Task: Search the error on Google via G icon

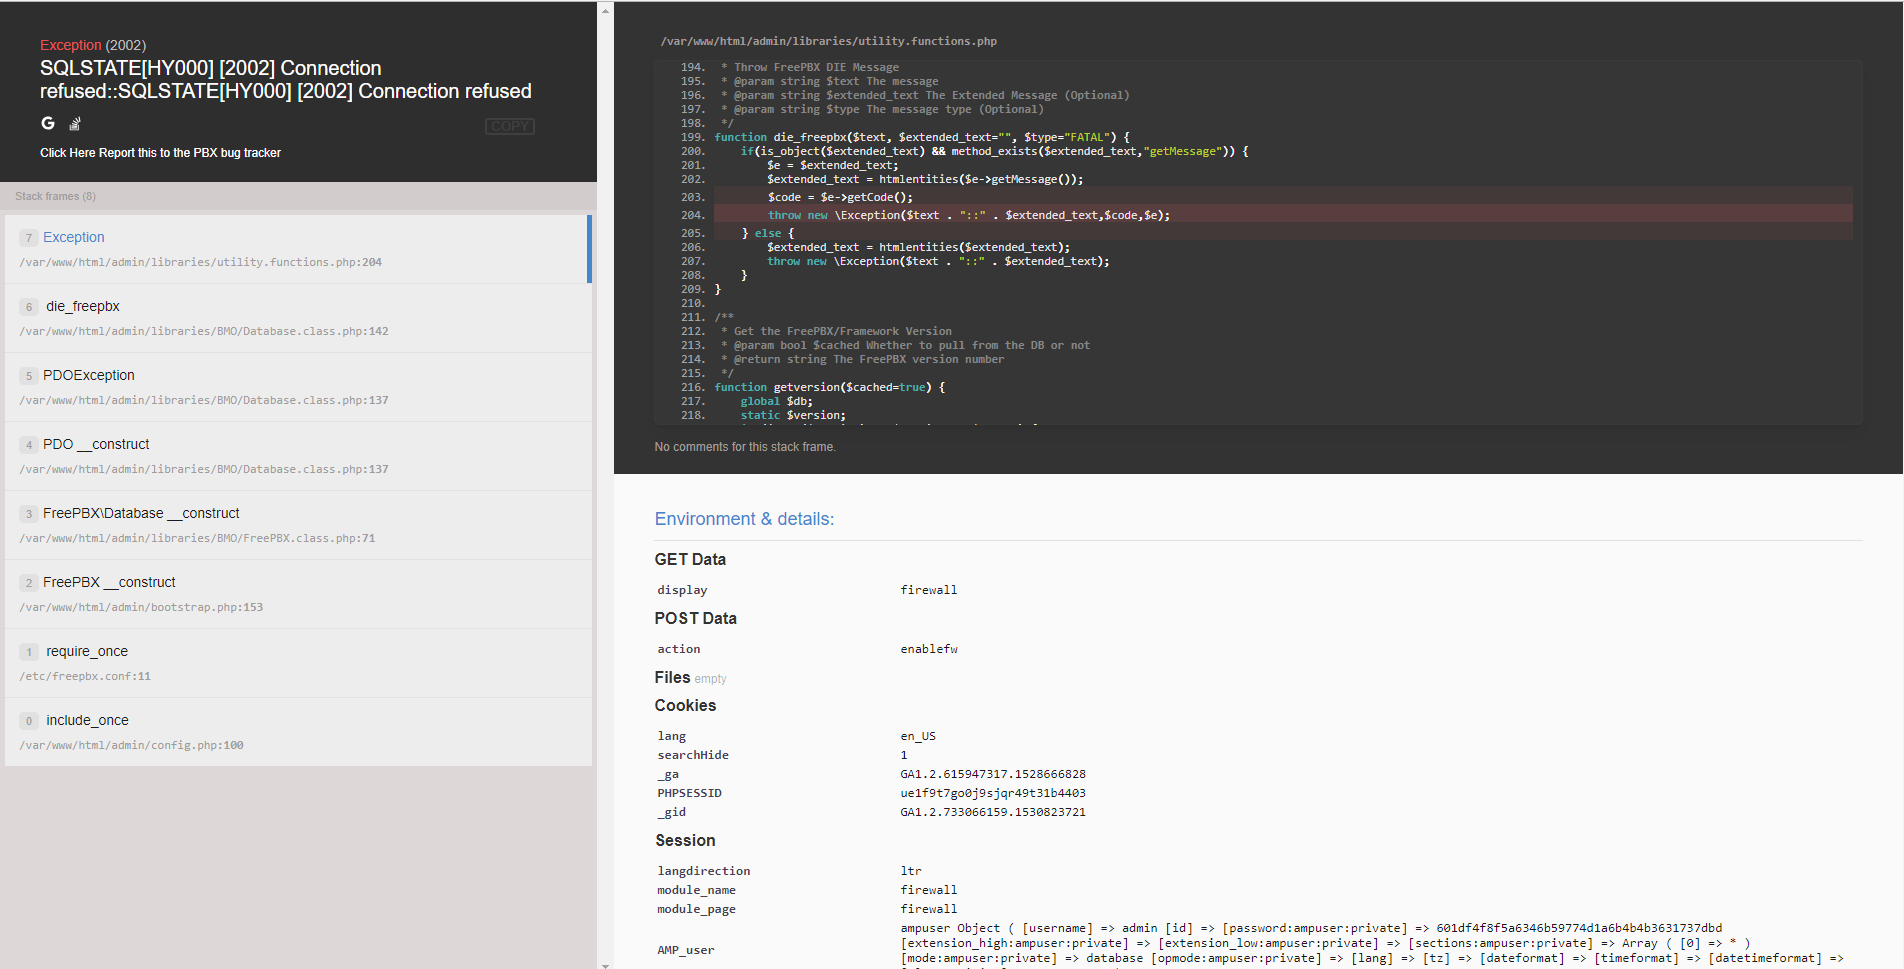Action: 48,123
